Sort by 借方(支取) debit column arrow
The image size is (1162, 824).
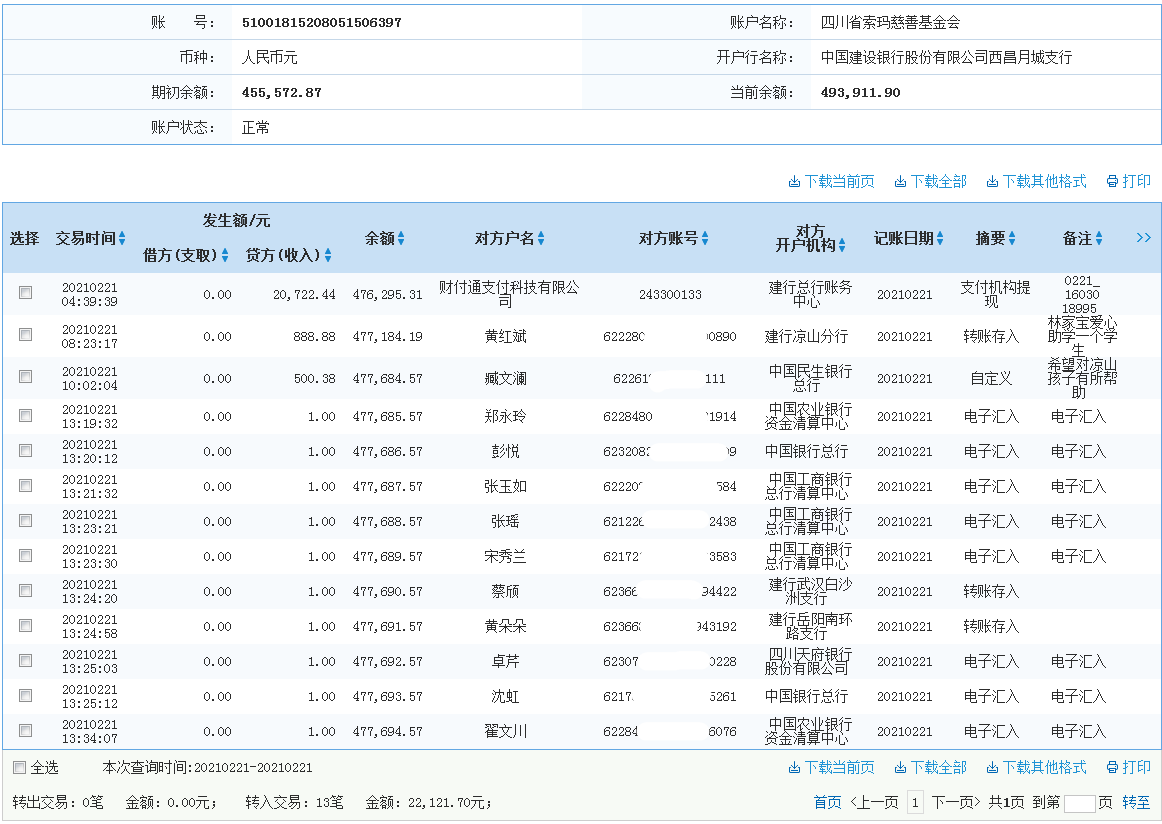point(223,254)
